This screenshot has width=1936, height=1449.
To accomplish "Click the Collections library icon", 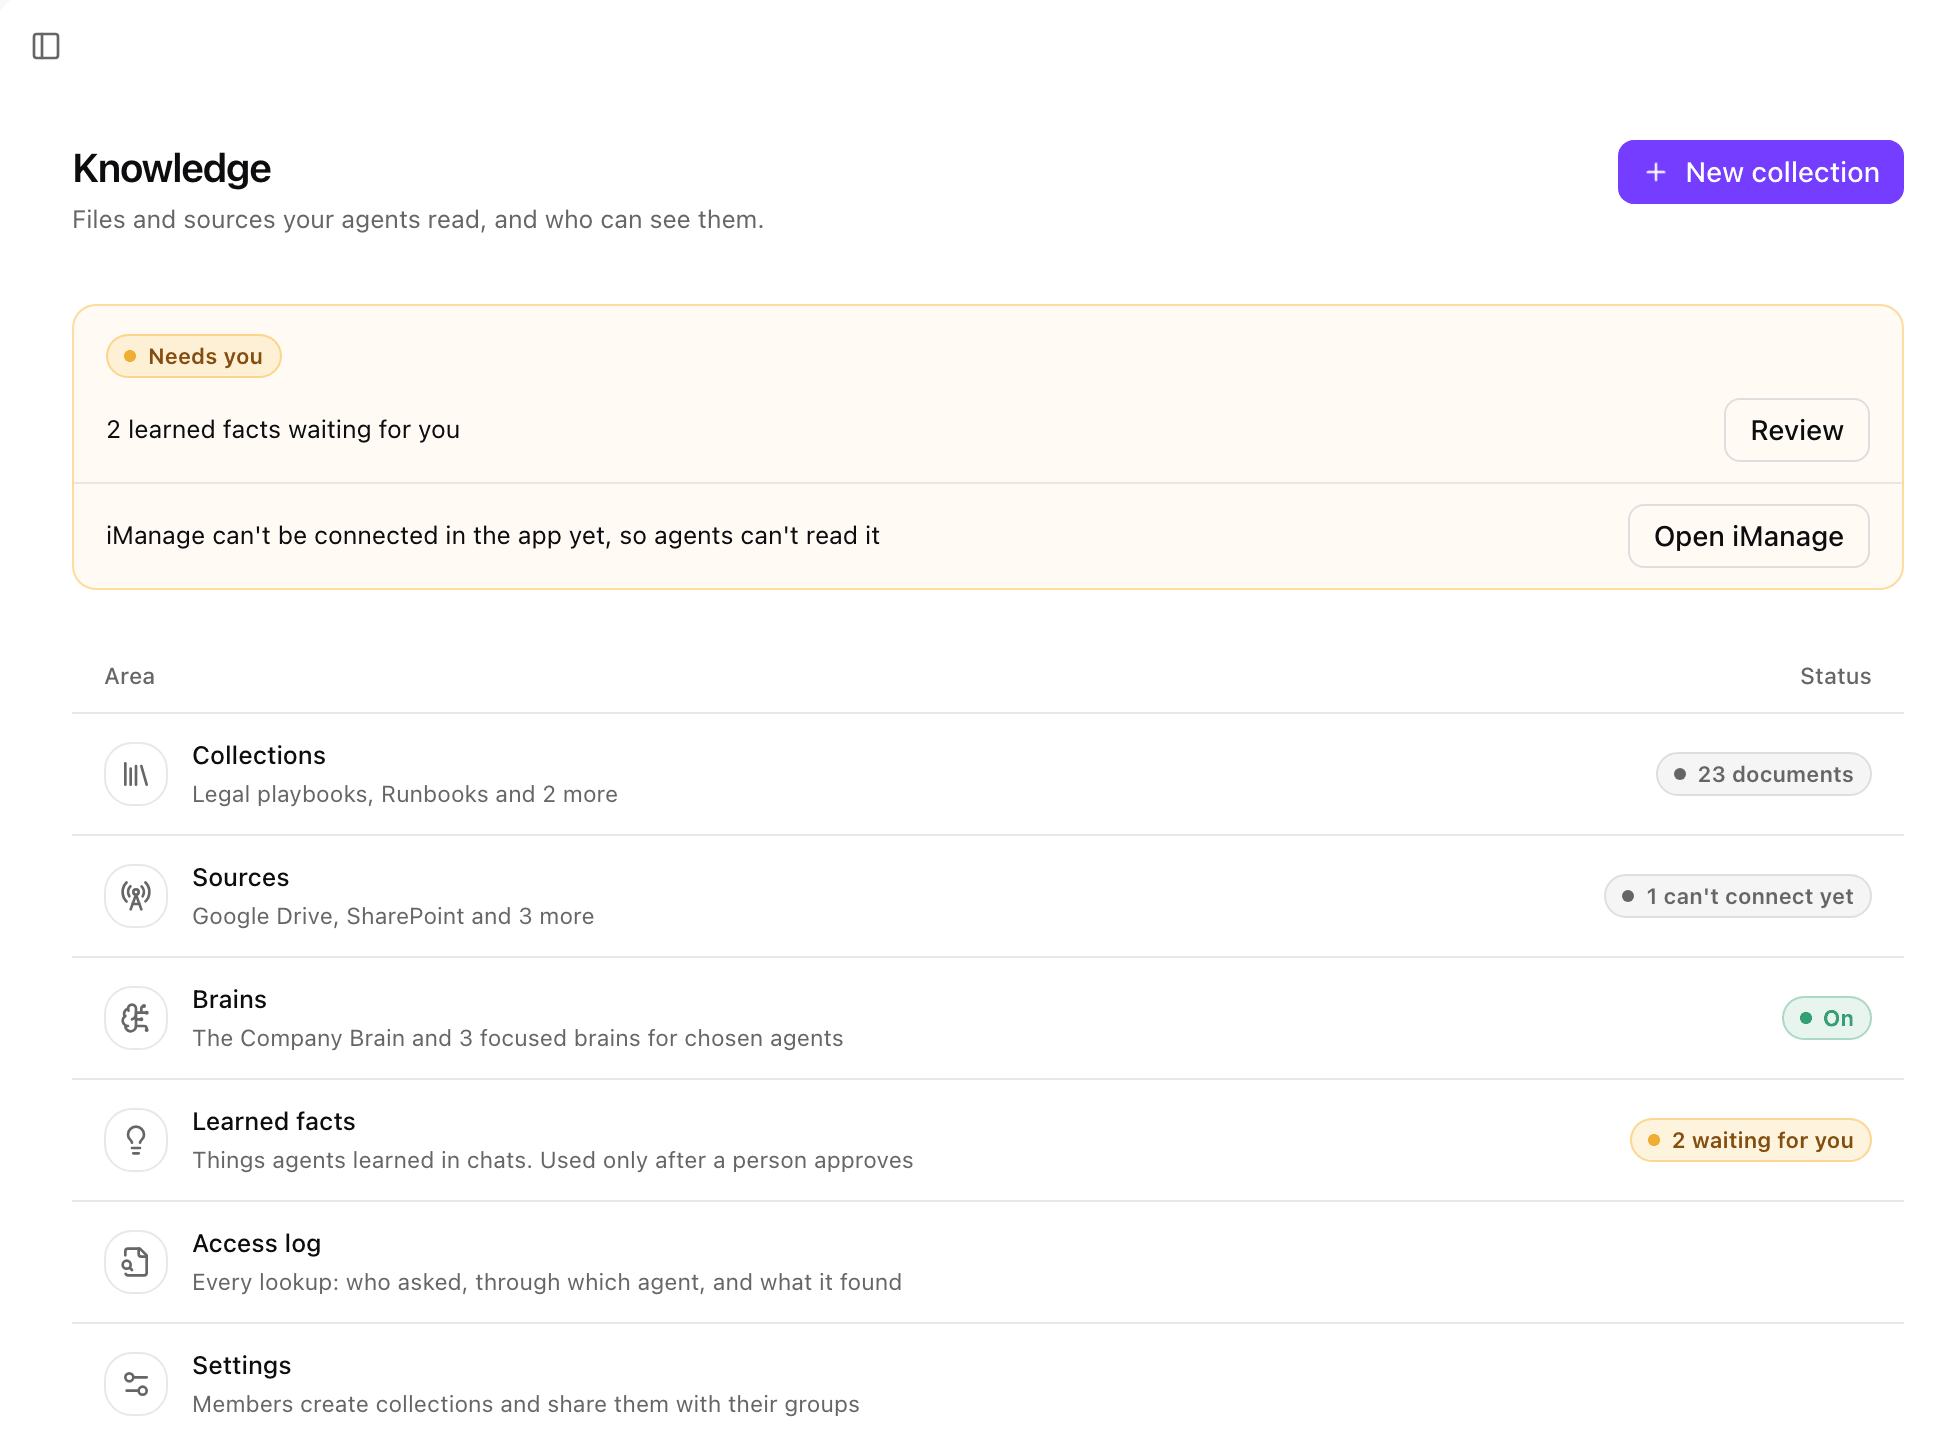I will (136, 774).
